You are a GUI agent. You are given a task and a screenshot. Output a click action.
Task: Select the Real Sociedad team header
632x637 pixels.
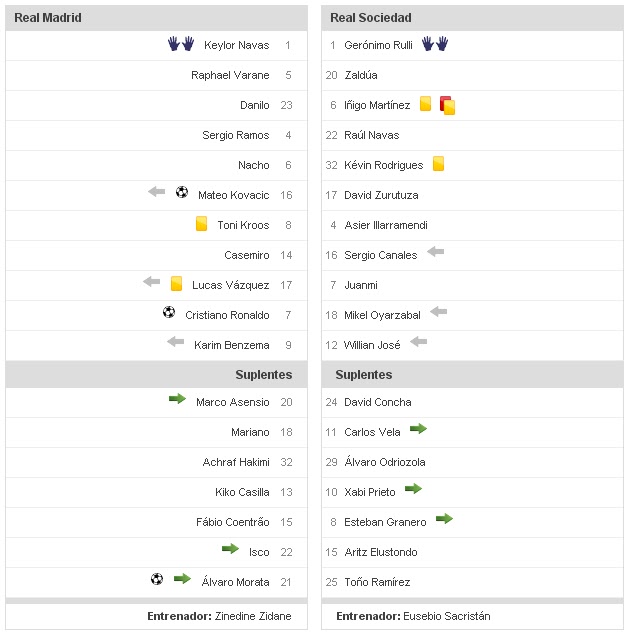tap(371, 18)
